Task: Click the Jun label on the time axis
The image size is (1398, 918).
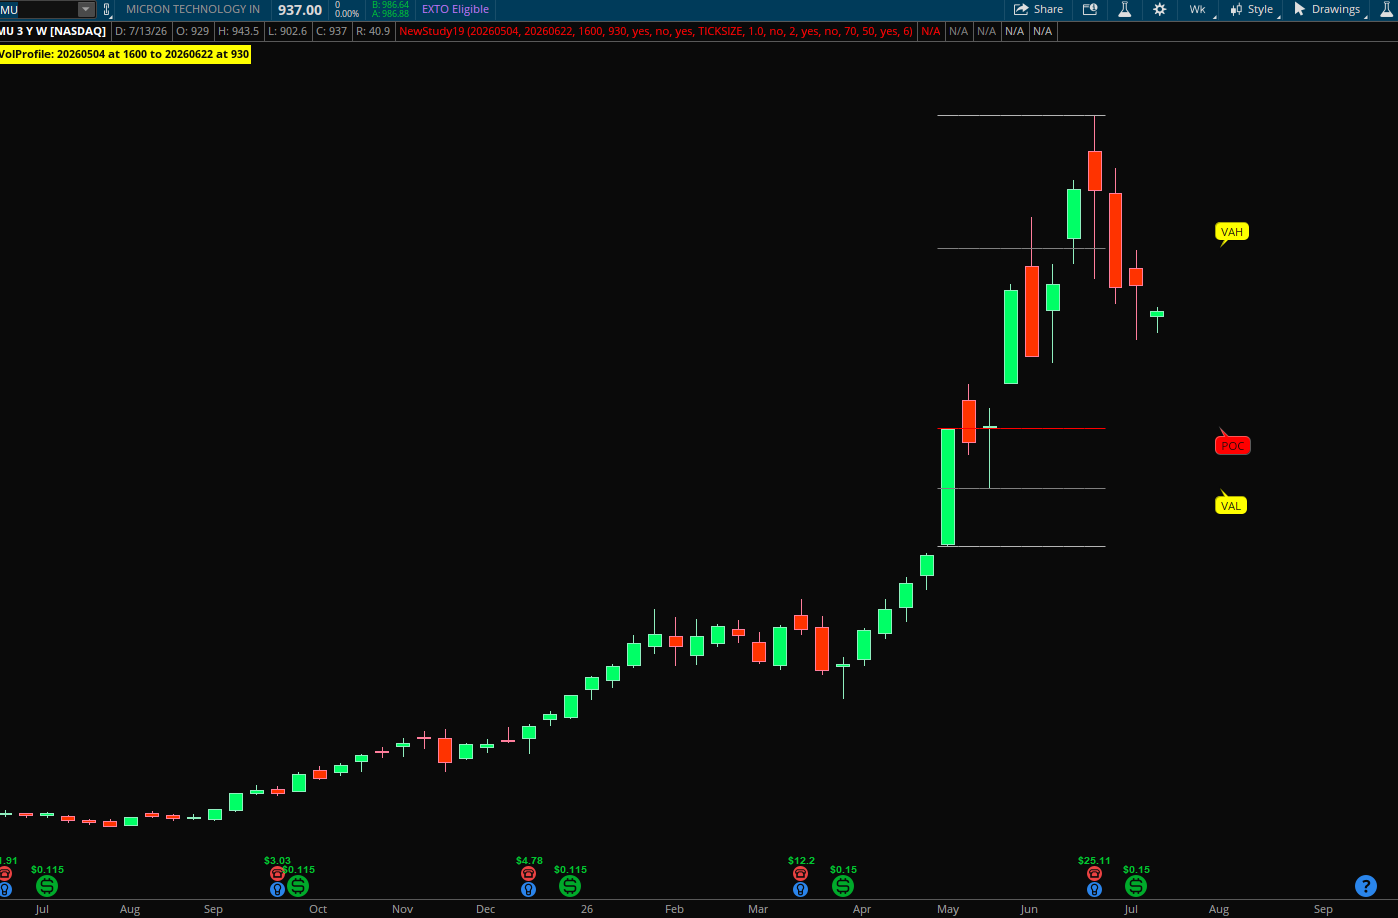Action: coord(1029,909)
